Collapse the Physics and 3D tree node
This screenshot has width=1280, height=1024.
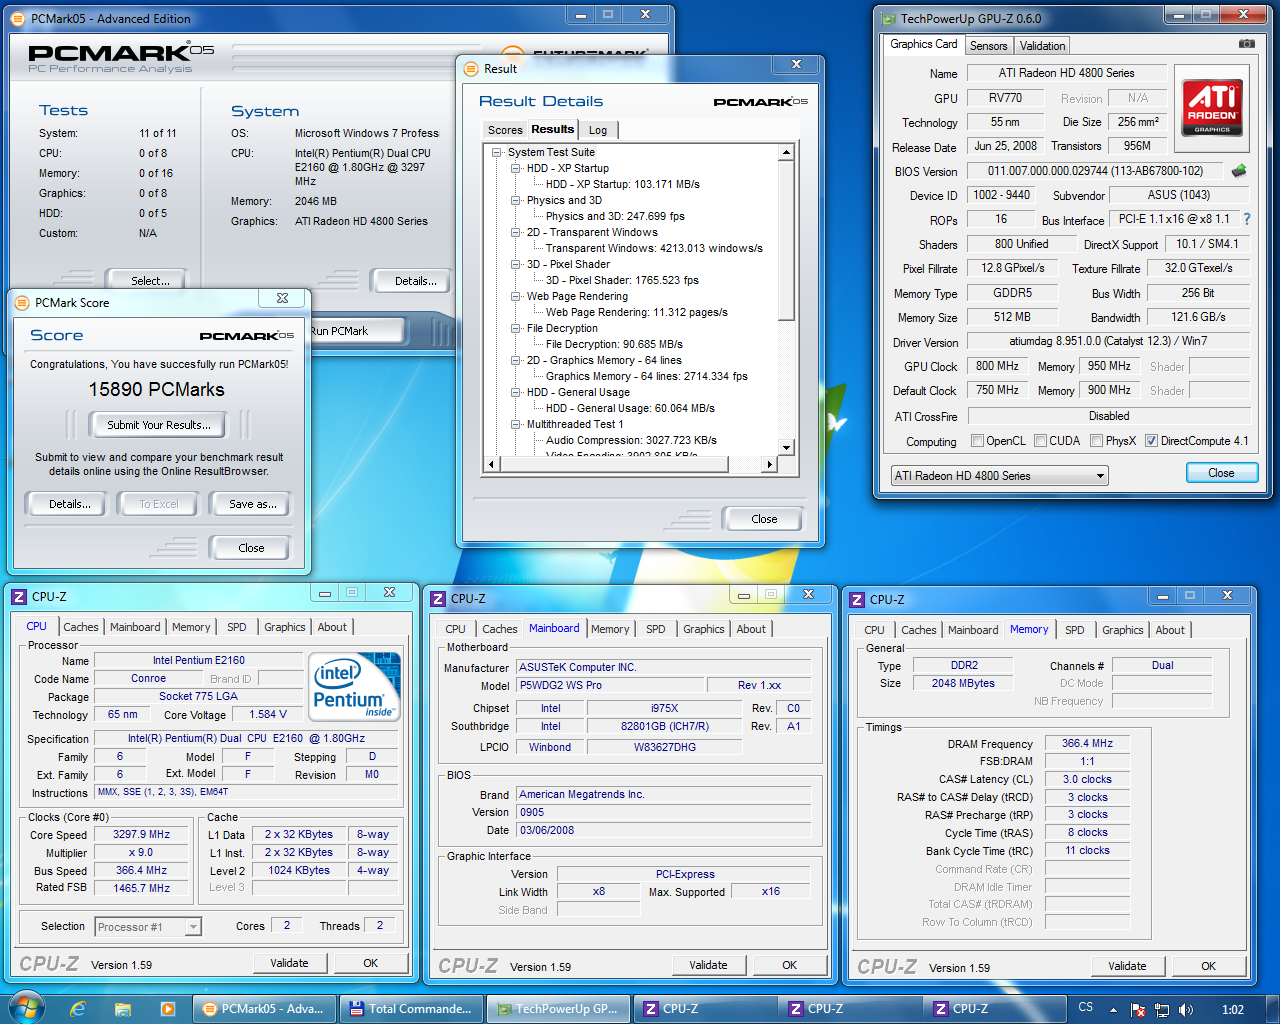[516, 200]
